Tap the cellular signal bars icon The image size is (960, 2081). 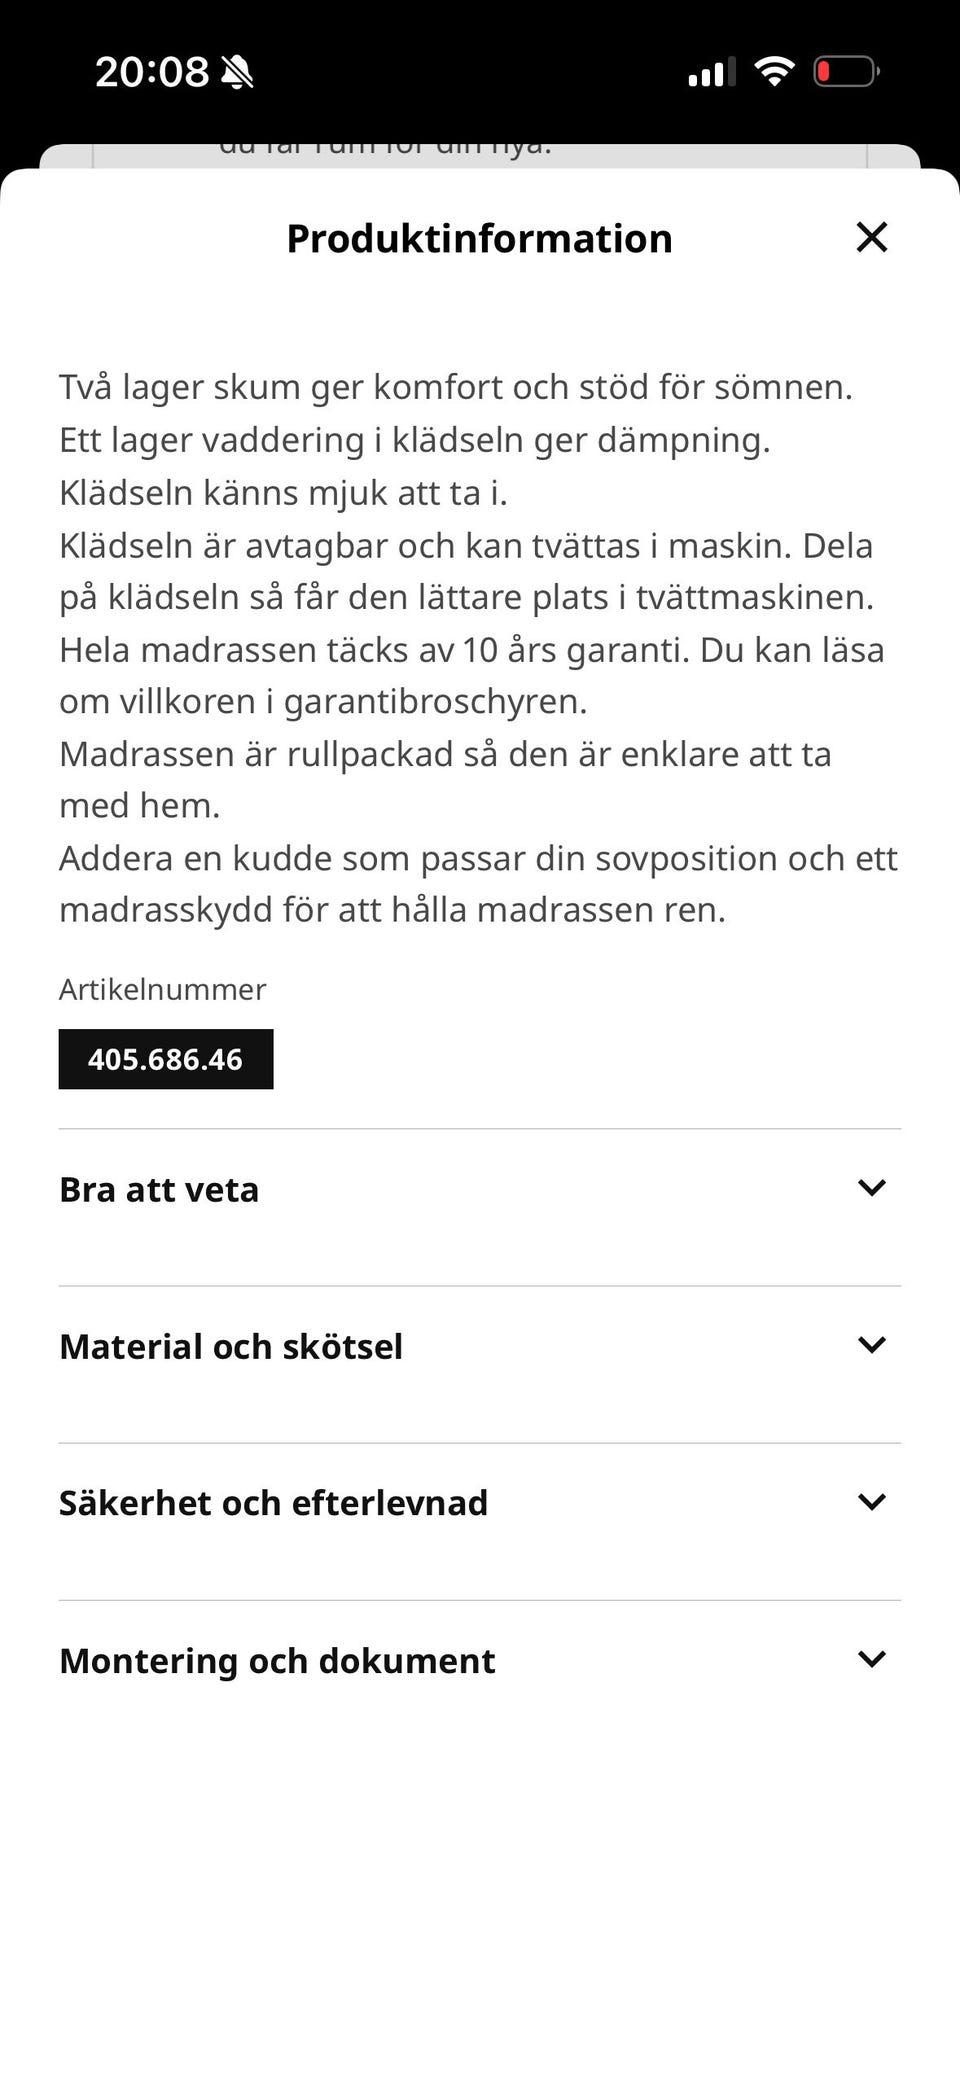712,72
